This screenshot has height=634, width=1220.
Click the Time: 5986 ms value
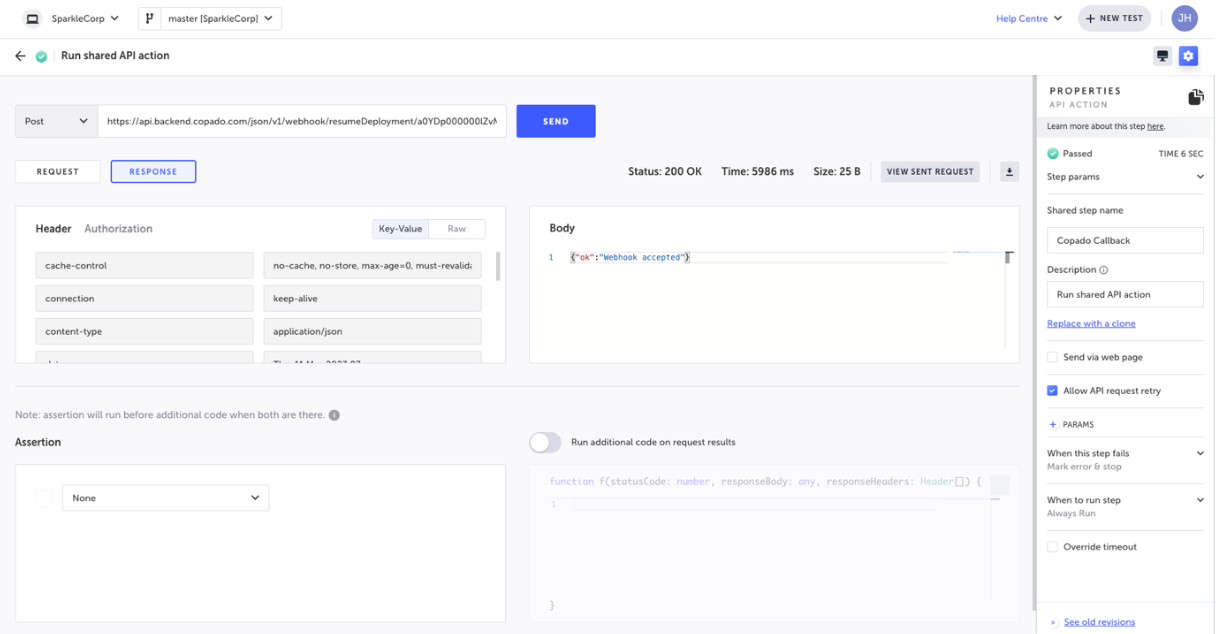[757, 172]
